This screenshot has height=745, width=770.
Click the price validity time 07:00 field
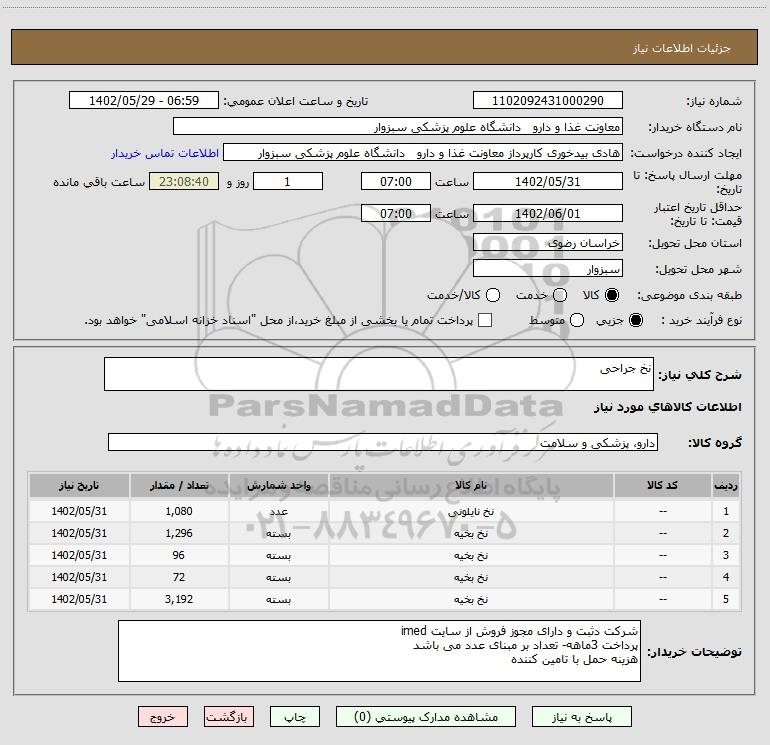coord(396,213)
